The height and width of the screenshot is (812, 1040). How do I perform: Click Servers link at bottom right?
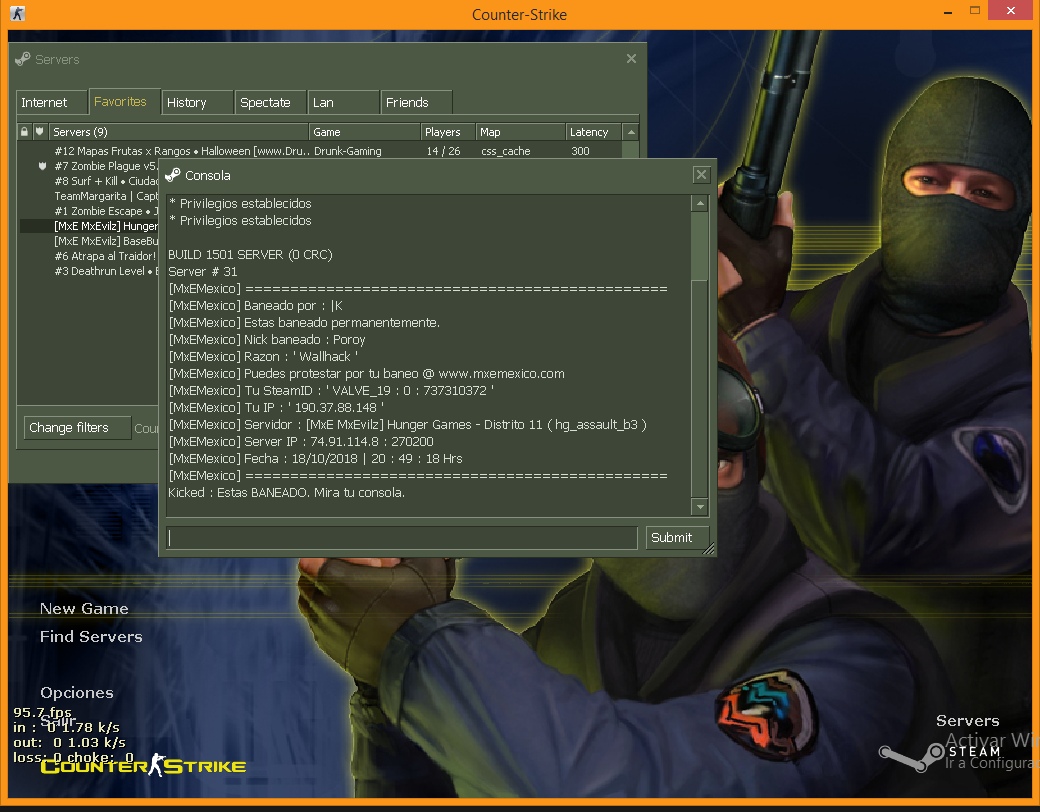[968, 721]
